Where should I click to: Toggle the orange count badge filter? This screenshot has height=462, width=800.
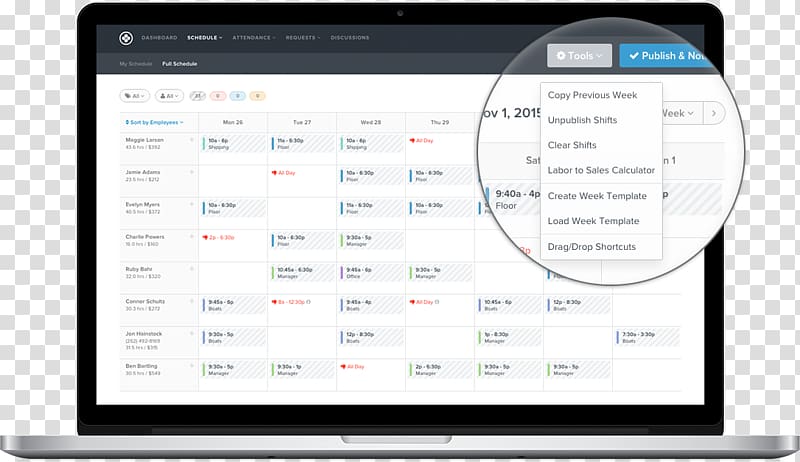coord(258,96)
